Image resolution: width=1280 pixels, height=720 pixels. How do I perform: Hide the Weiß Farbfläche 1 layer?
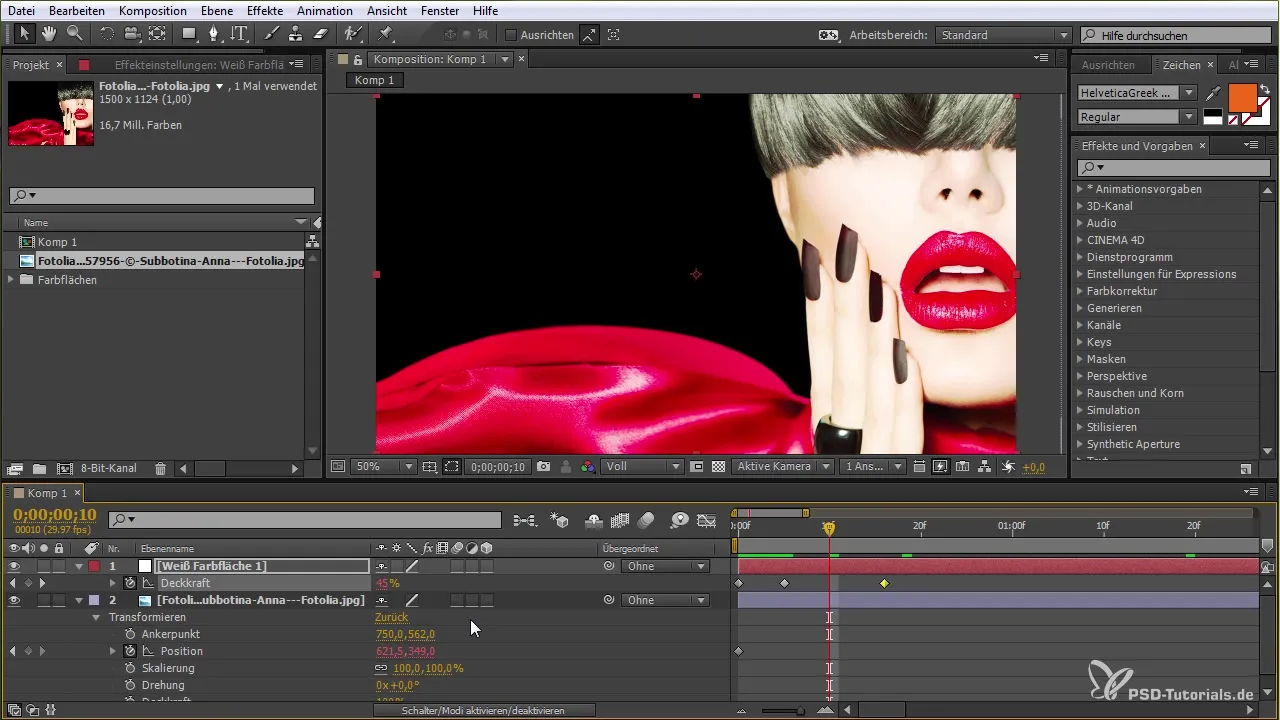point(14,566)
